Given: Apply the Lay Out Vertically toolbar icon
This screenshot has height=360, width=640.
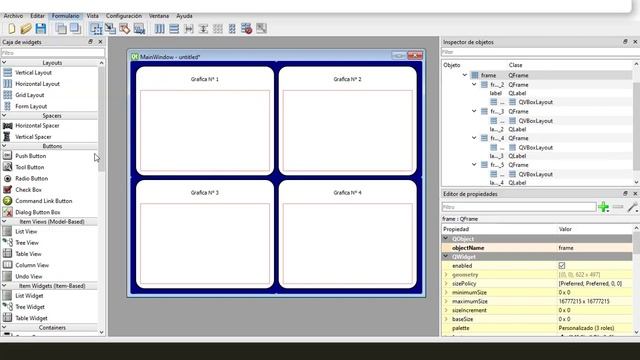Looking at the screenshot, I should pyautogui.click(x=174, y=29).
